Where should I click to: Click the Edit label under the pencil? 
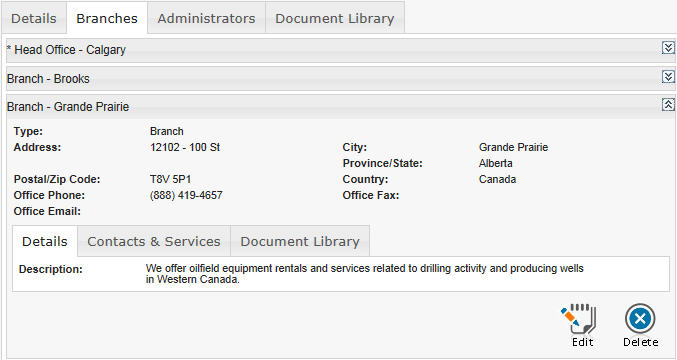582,342
